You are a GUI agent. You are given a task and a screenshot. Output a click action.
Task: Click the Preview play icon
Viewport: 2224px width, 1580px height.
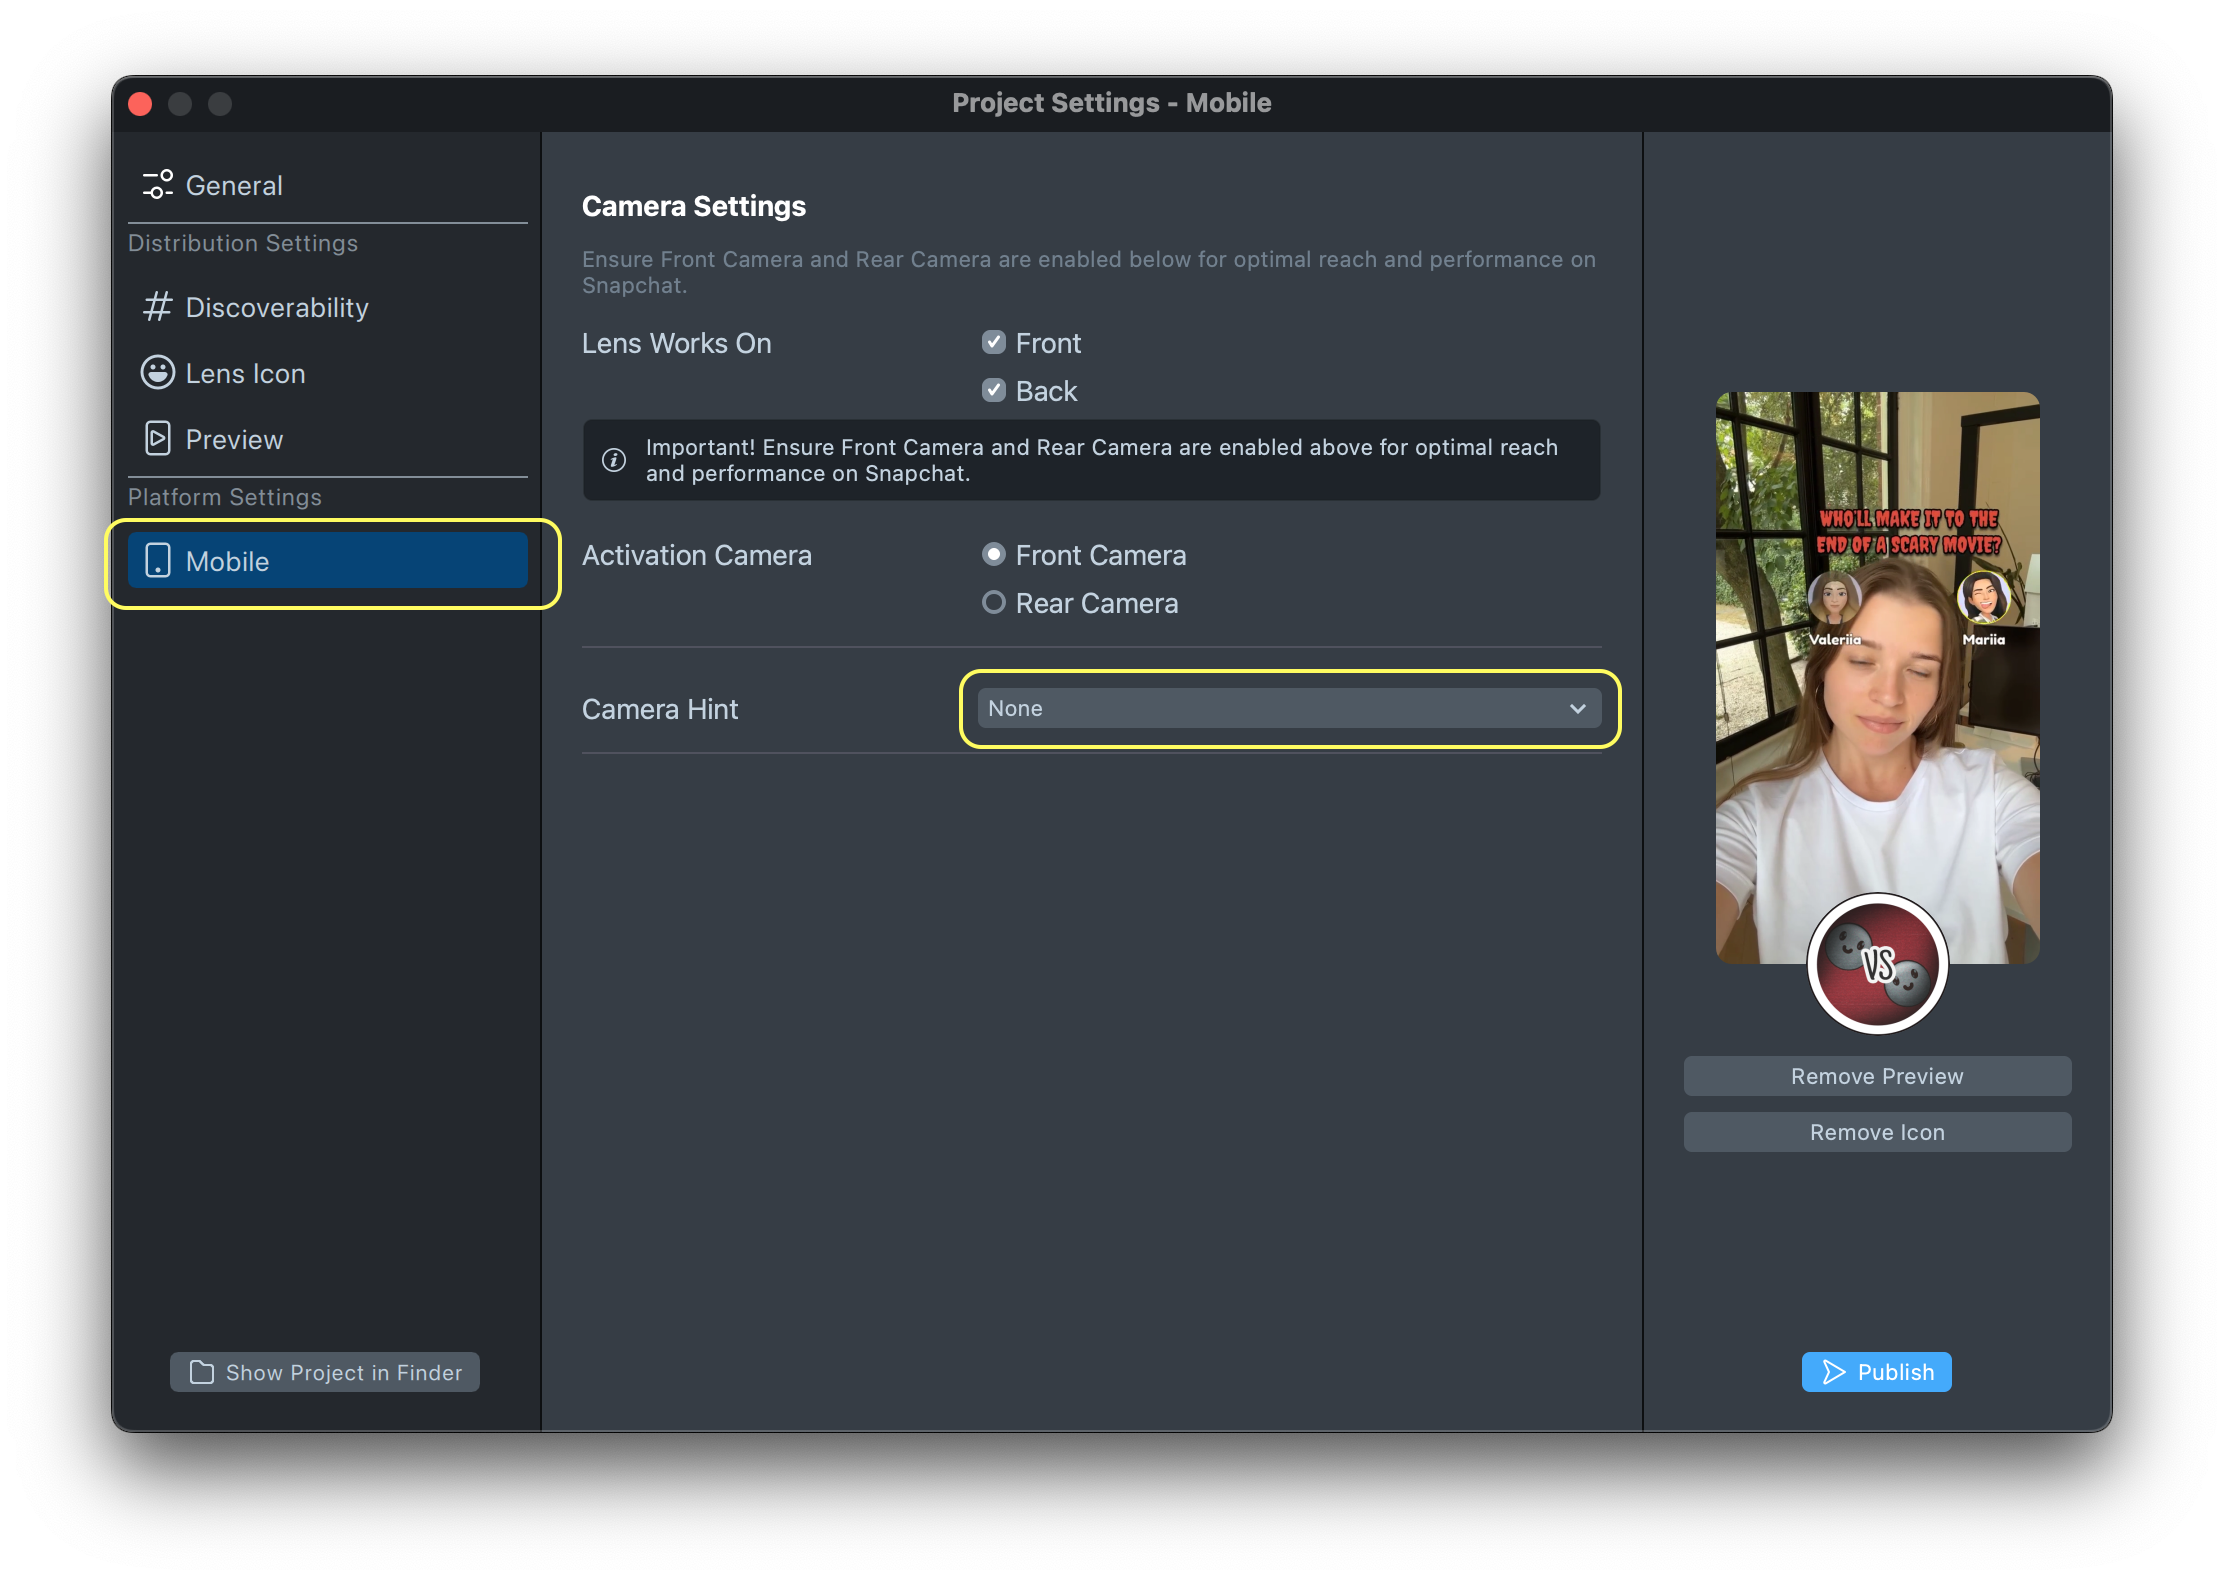pos(157,439)
